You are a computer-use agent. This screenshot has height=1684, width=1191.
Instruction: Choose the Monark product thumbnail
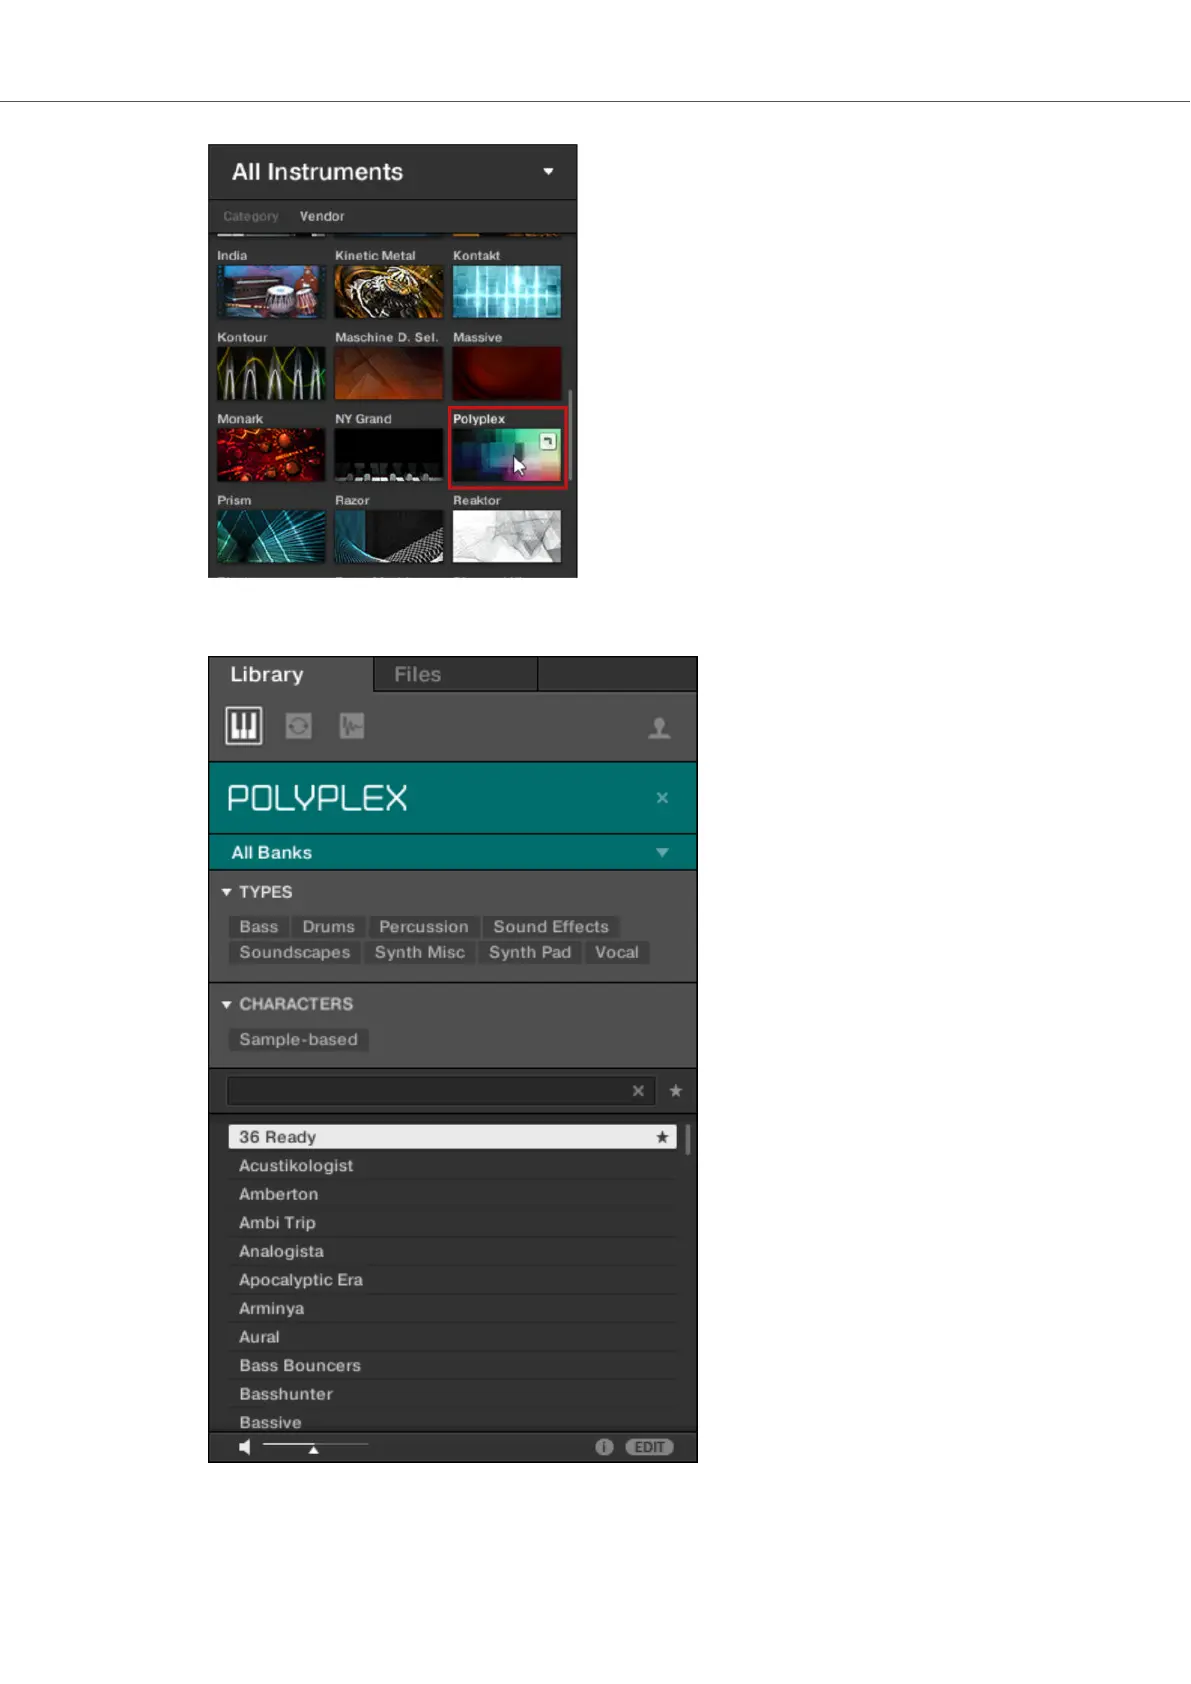pyautogui.click(x=271, y=455)
